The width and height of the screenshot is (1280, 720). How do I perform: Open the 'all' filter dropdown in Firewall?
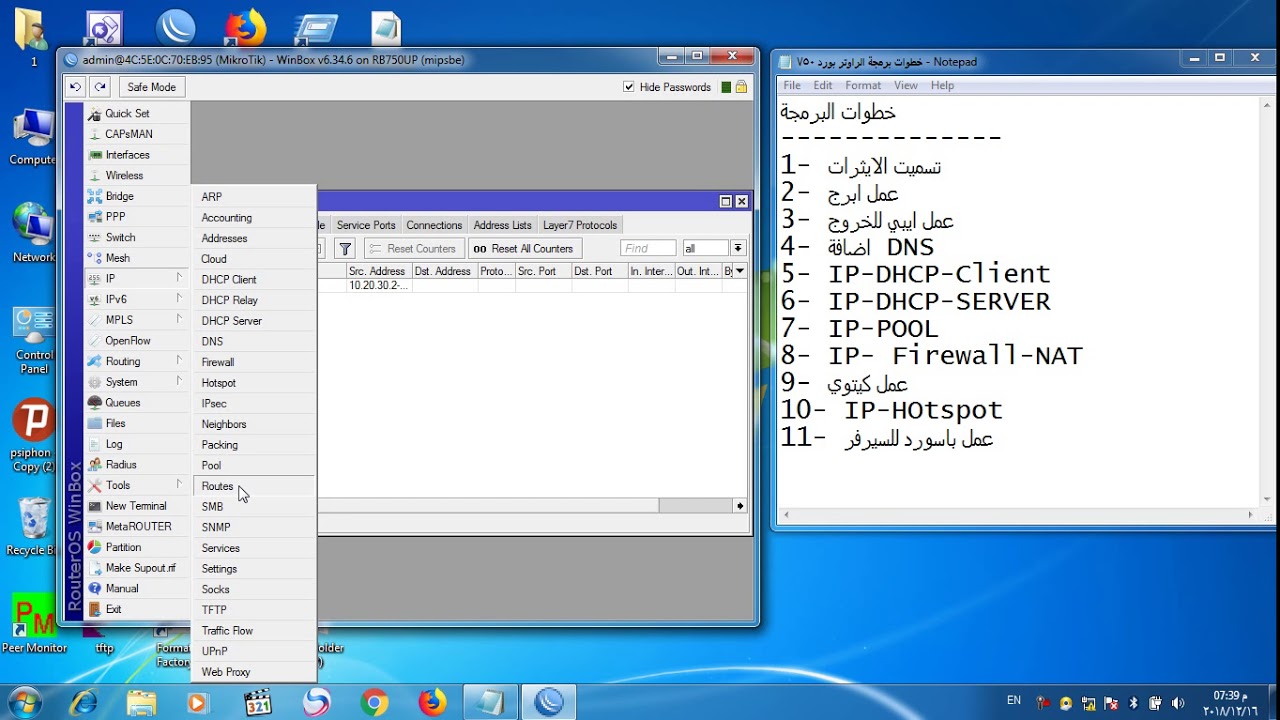click(x=738, y=248)
